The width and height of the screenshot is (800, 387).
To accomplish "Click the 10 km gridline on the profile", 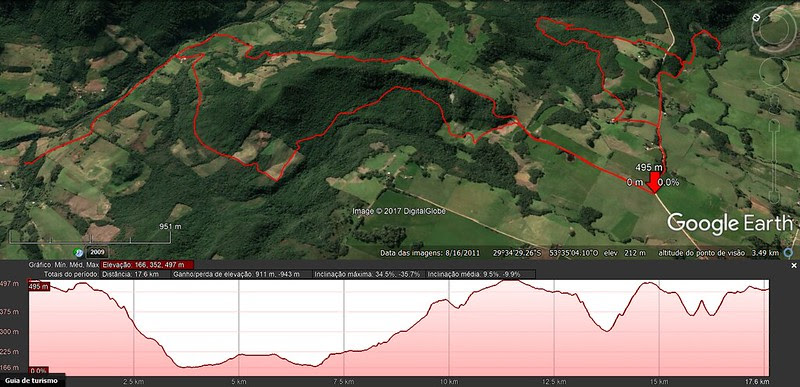I will 449,327.
